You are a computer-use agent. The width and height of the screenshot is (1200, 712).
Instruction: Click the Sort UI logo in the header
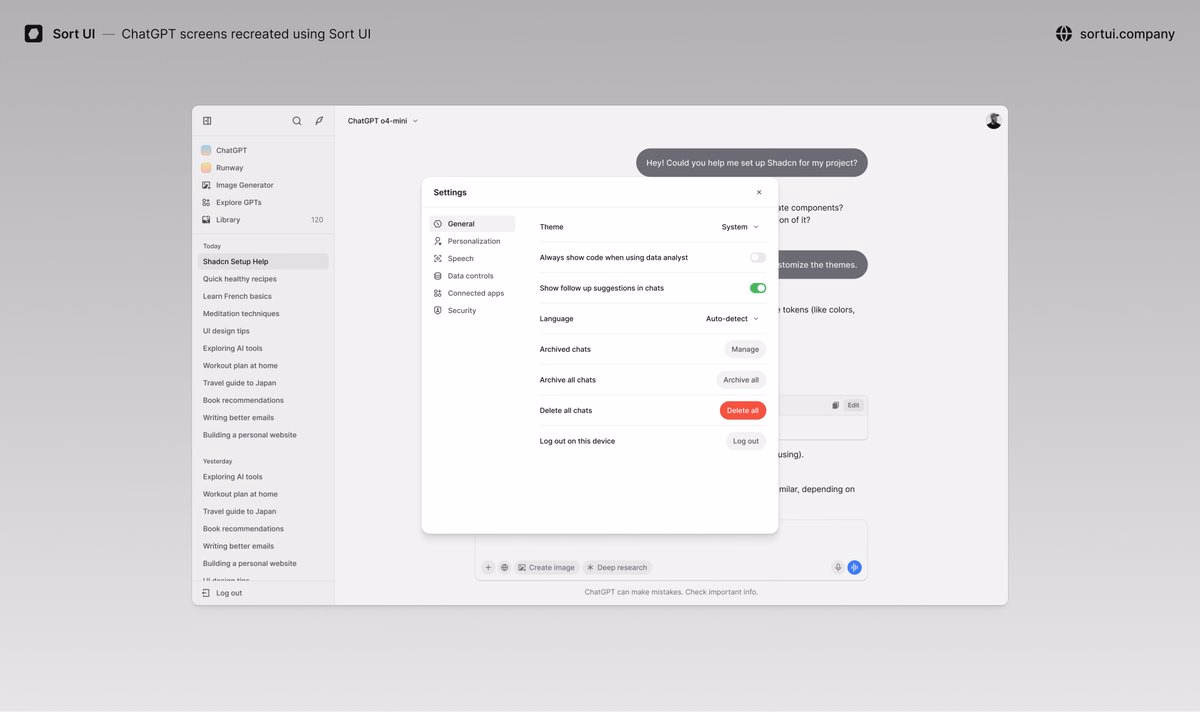coord(34,34)
